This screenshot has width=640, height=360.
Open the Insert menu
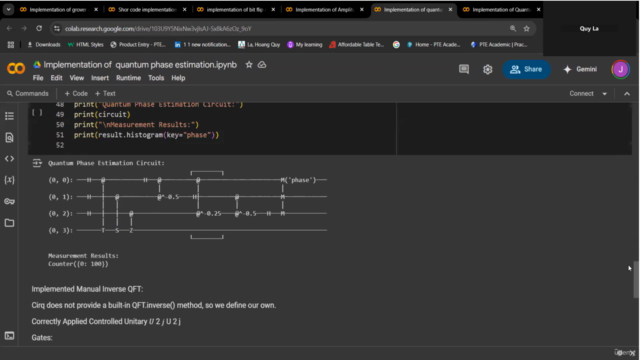(x=100, y=78)
